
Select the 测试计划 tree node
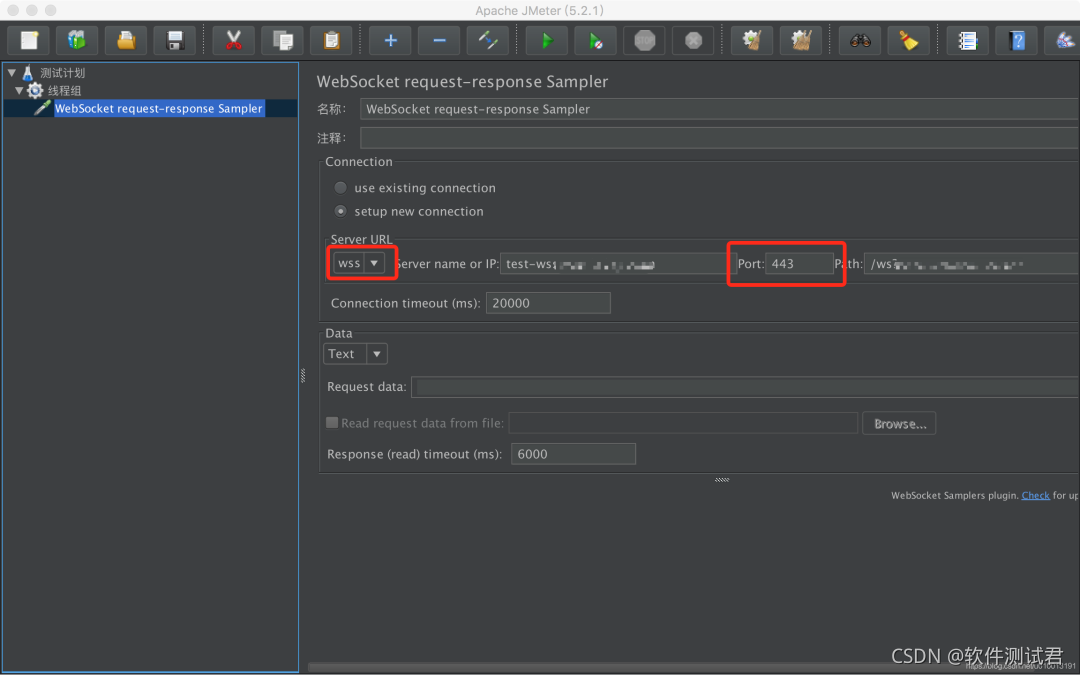click(x=62, y=72)
